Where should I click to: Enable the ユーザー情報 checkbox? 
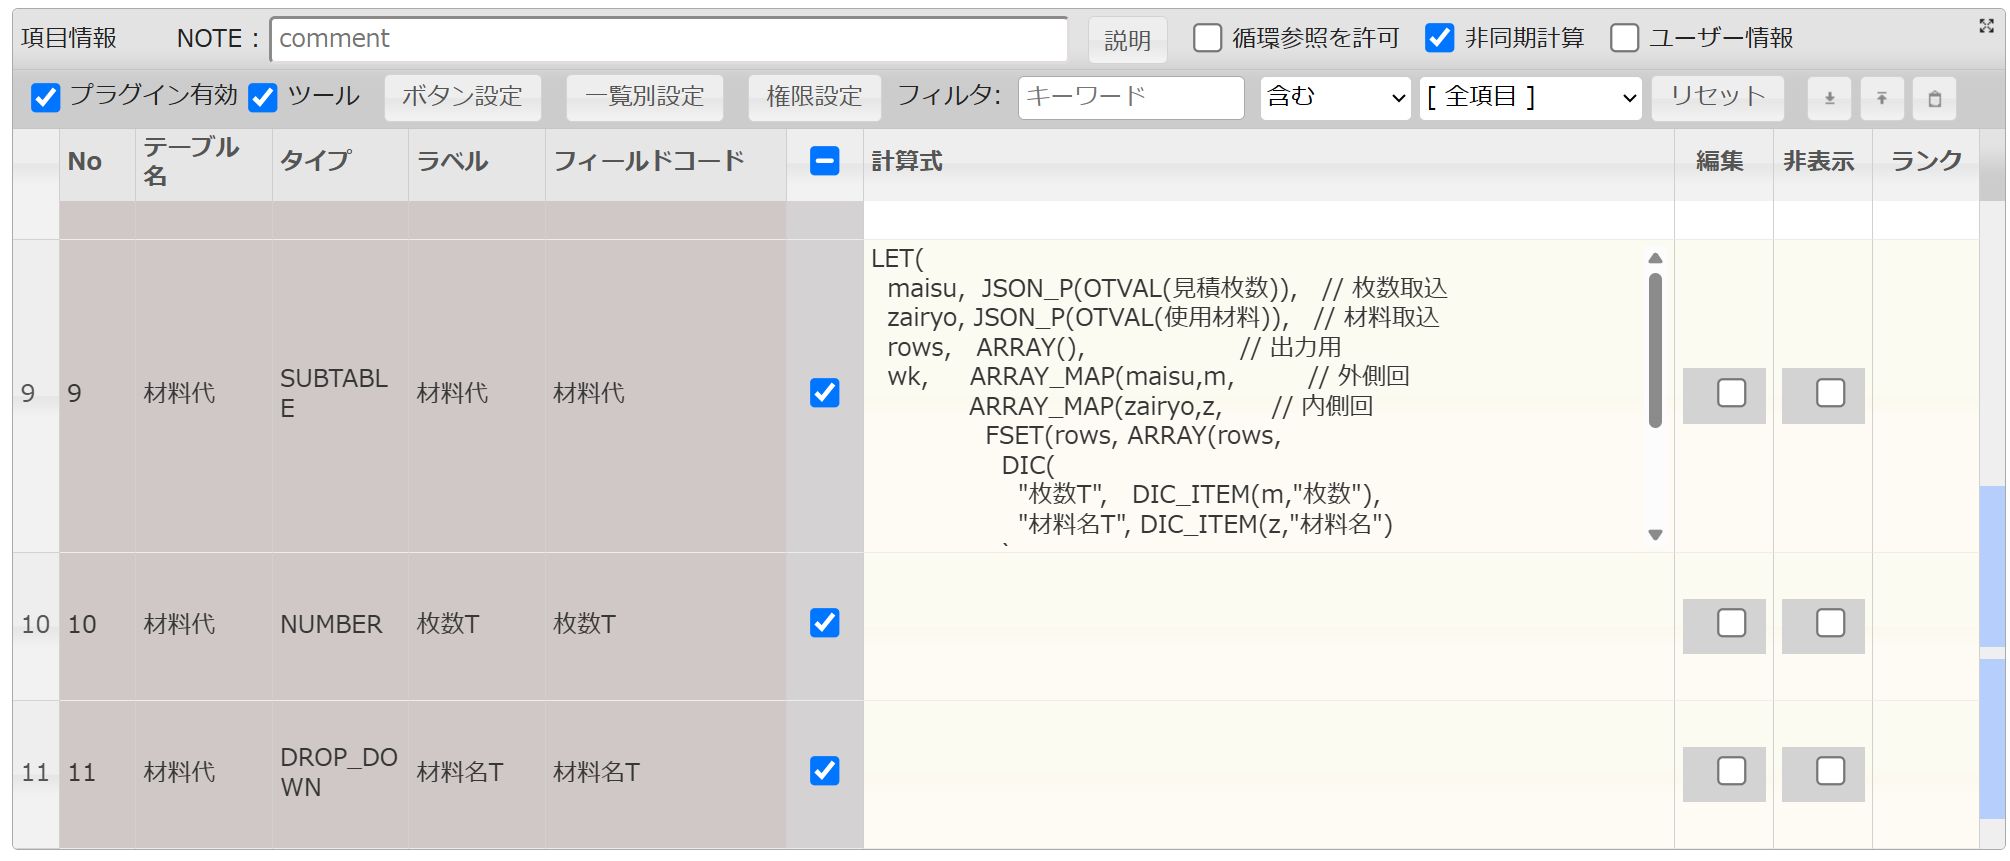[1624, 38]
